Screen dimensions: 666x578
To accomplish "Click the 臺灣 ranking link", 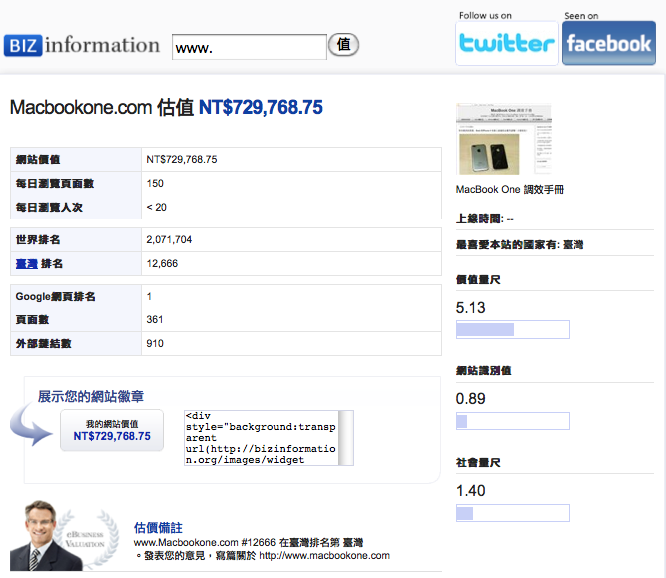I will (x=27, y=264).
